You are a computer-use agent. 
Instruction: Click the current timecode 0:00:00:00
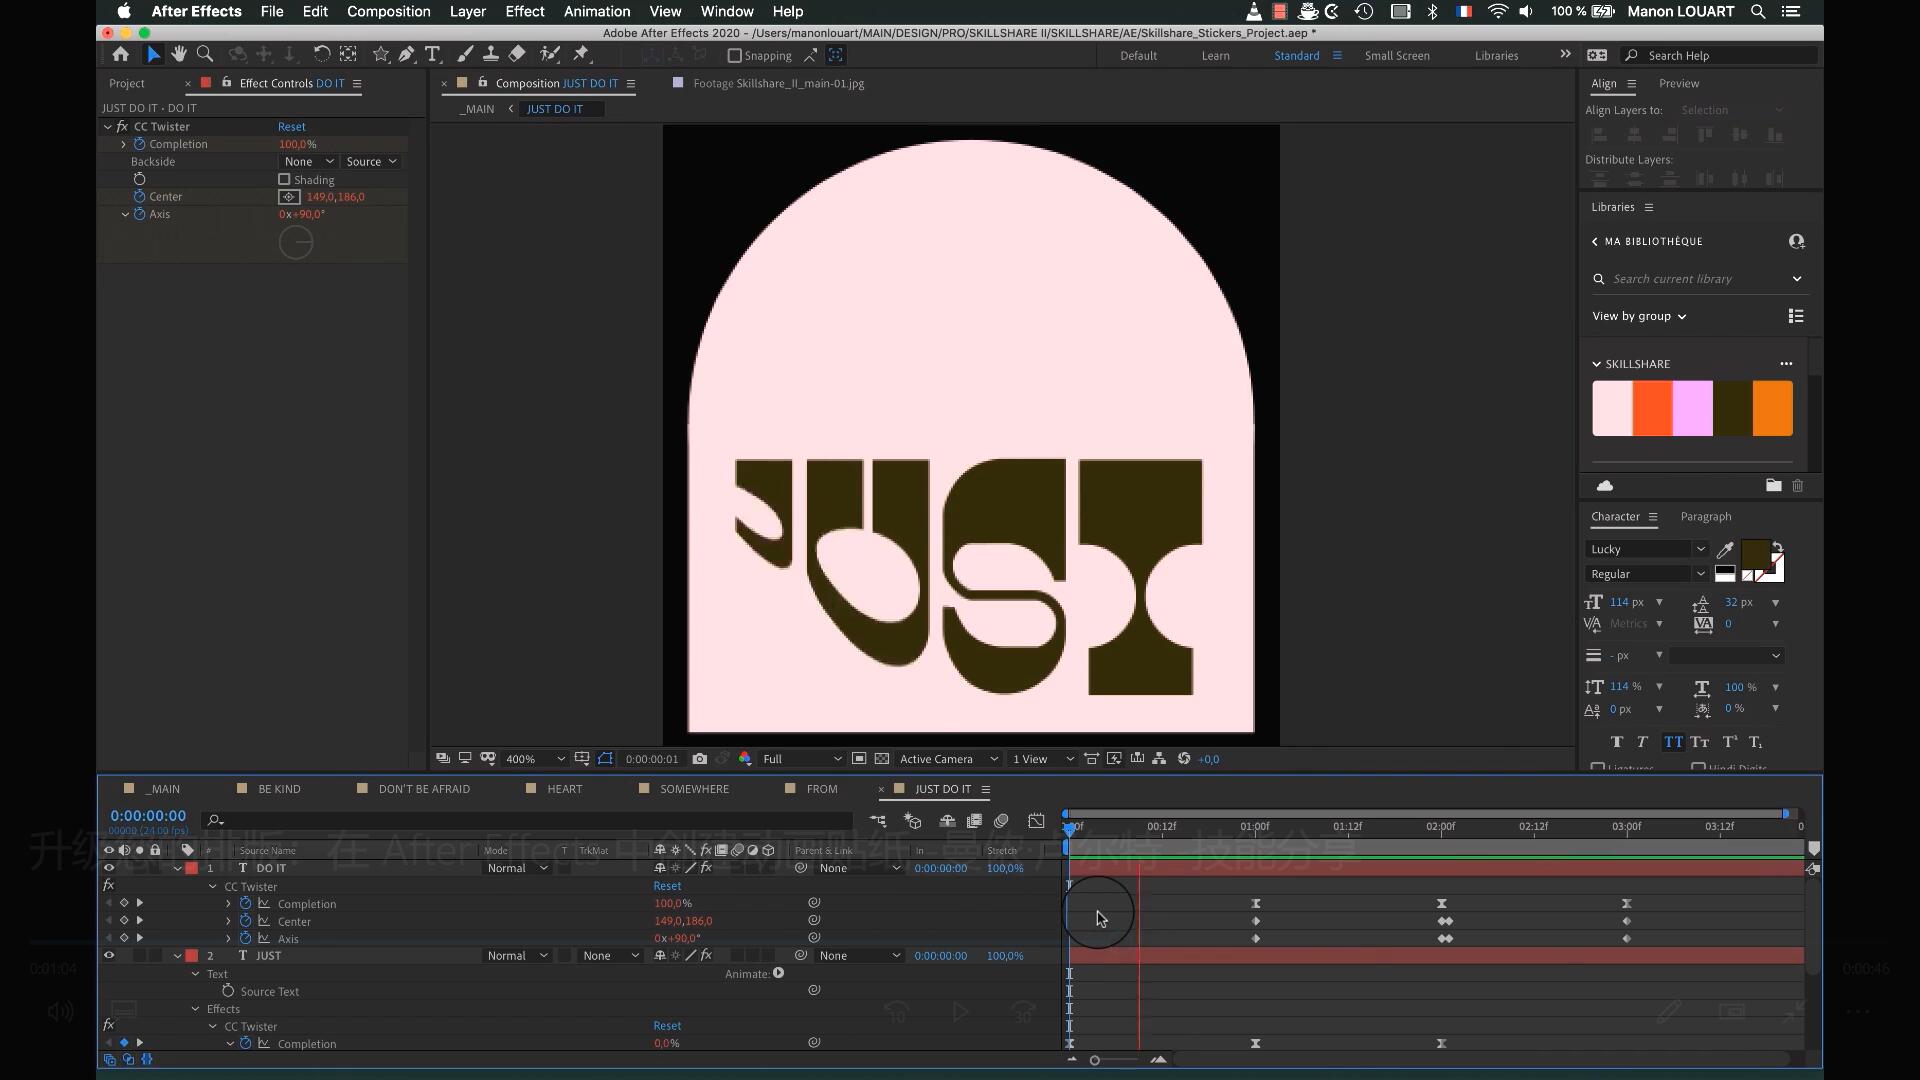click(x=148, y=816)
